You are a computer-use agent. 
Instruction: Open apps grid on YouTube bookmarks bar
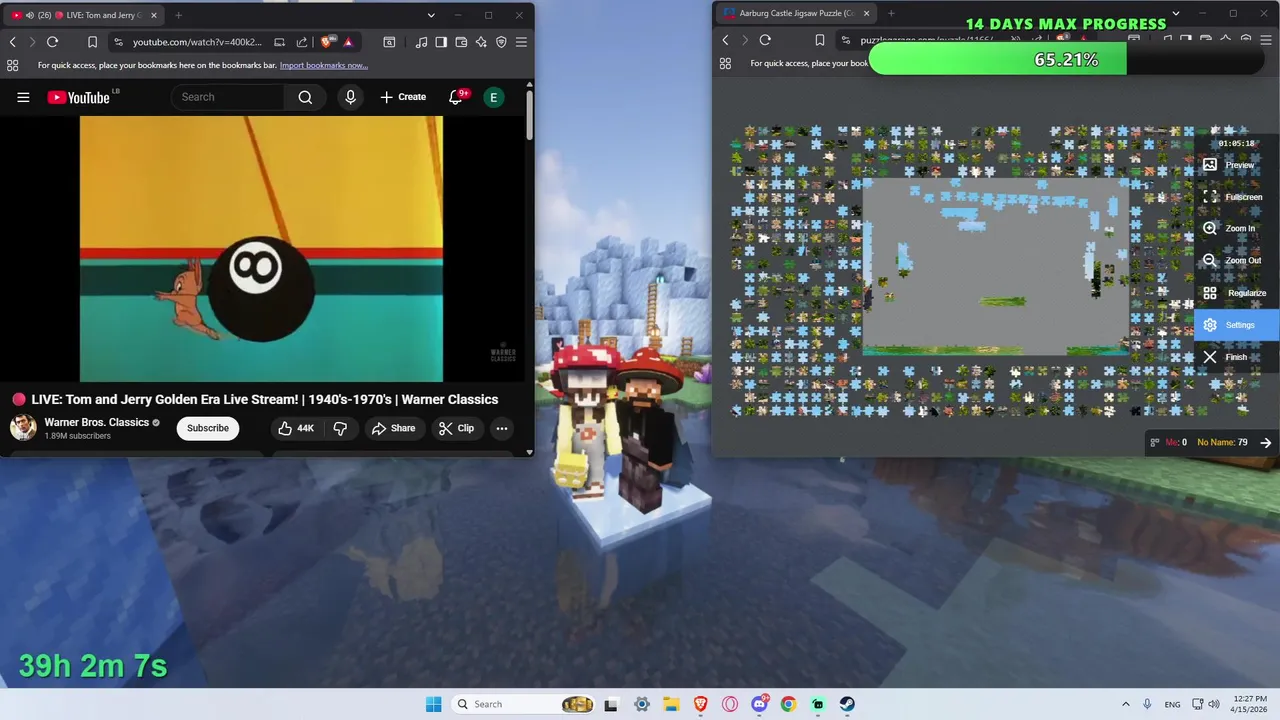click(12, 65)
